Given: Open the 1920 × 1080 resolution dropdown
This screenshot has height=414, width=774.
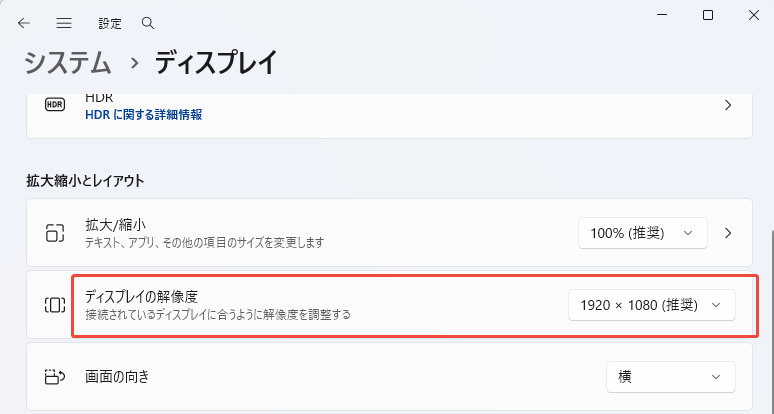Looking at the screenshot, I should coord(651,305).
